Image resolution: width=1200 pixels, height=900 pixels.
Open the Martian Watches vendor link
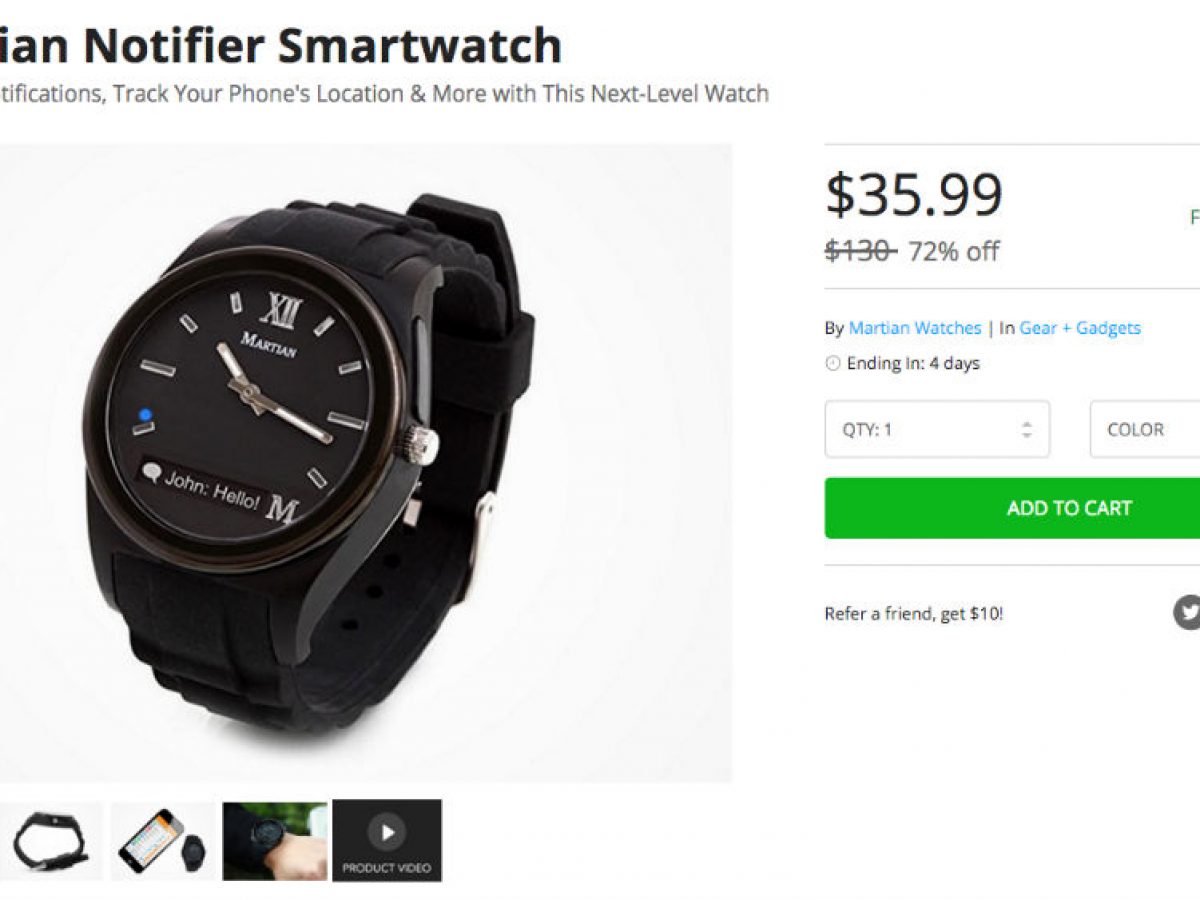(915, 328)
